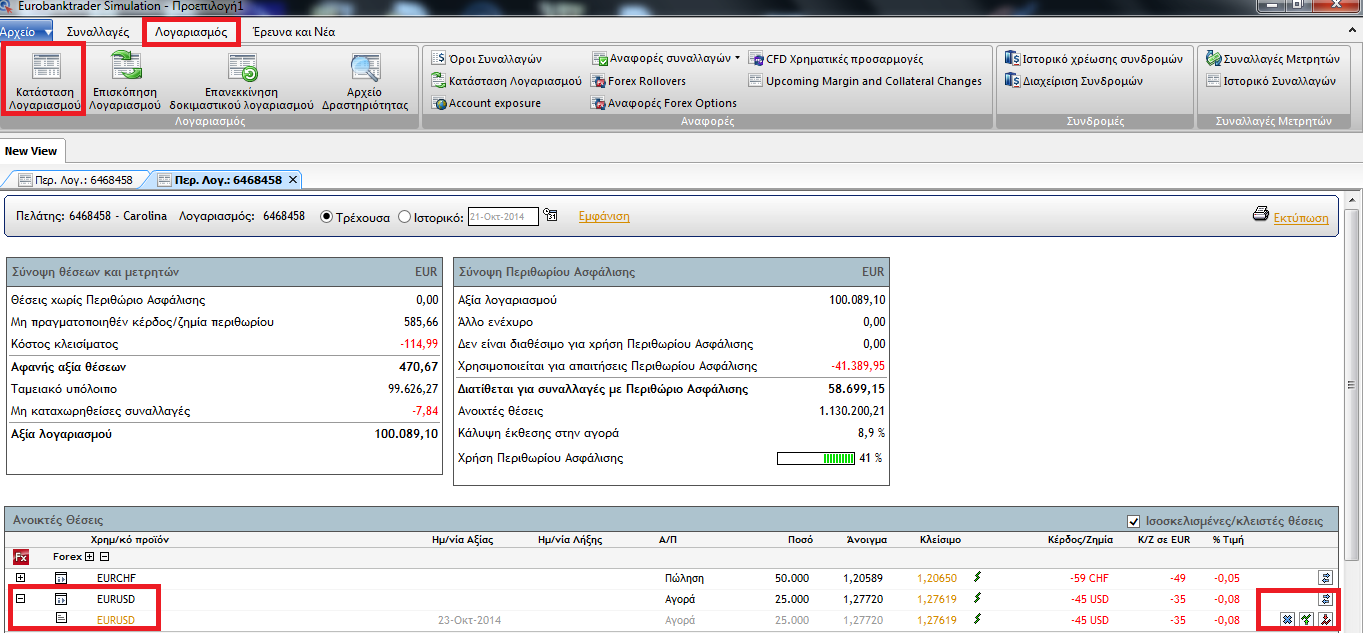Image resolution: width=1363 pixels, height=633 pixels.
Task: Select the Ιστορικό radio button
Action: coord(404,216)
